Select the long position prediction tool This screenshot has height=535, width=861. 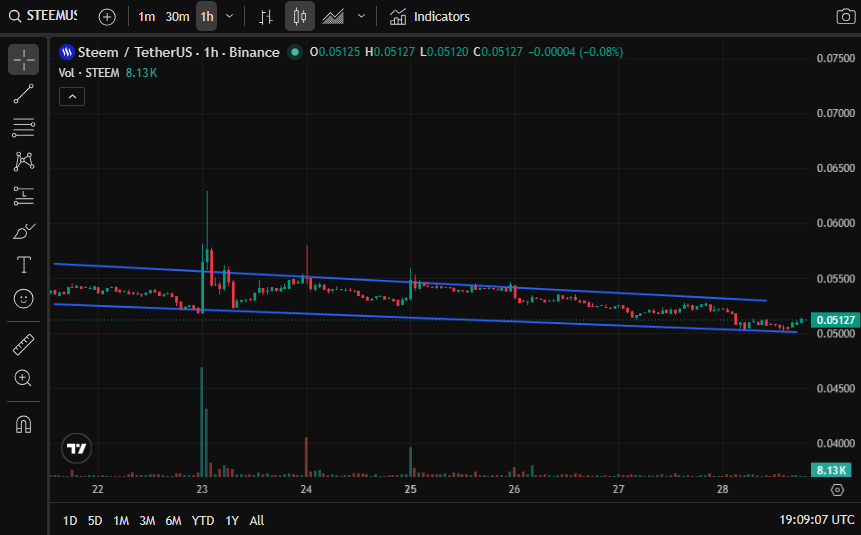[x=24, y=196]
